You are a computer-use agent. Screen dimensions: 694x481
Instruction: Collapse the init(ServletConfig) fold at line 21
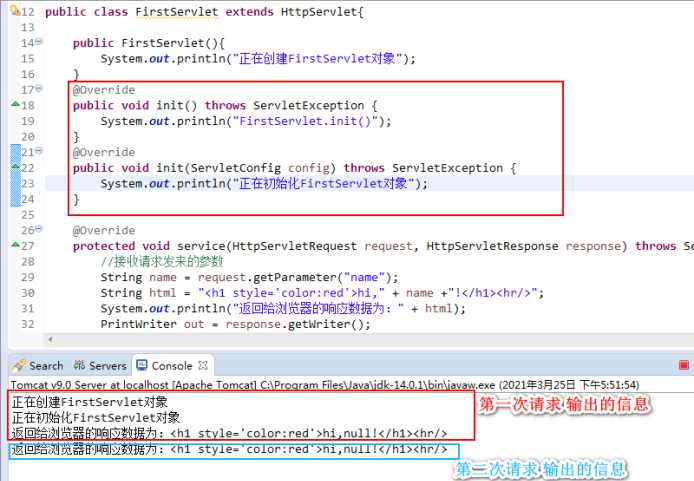[x=39, y=150]
